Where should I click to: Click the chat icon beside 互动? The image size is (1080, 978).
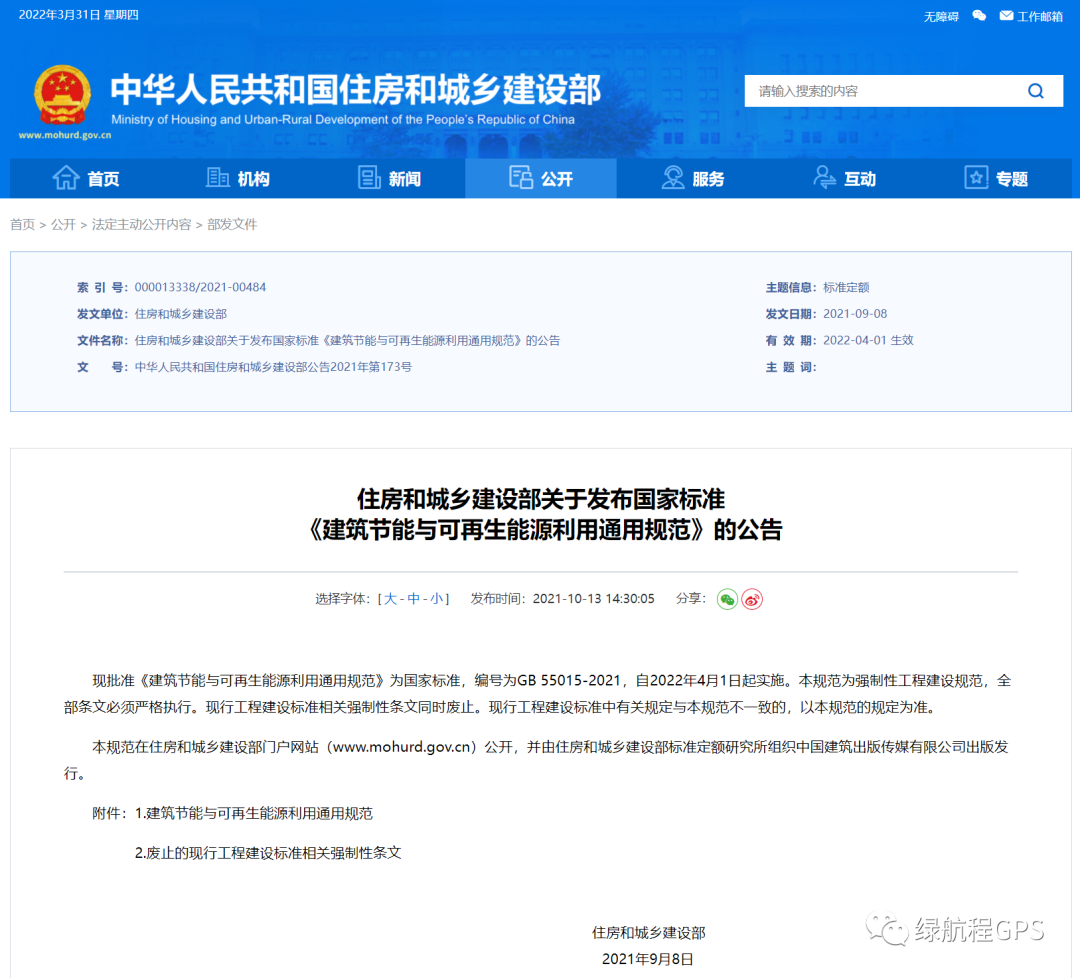(x=824, y=178)
